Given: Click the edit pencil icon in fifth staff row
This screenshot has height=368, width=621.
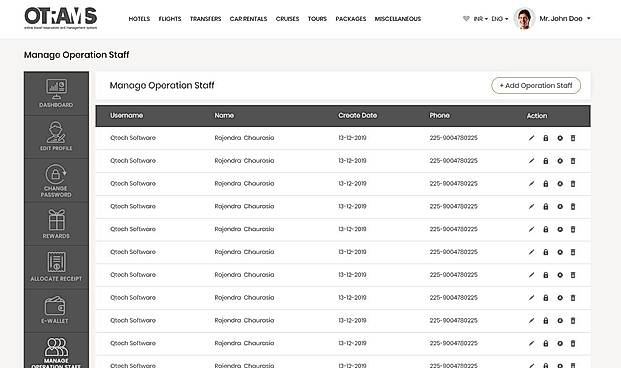Looking at the screenshot, I should point(531,229).
